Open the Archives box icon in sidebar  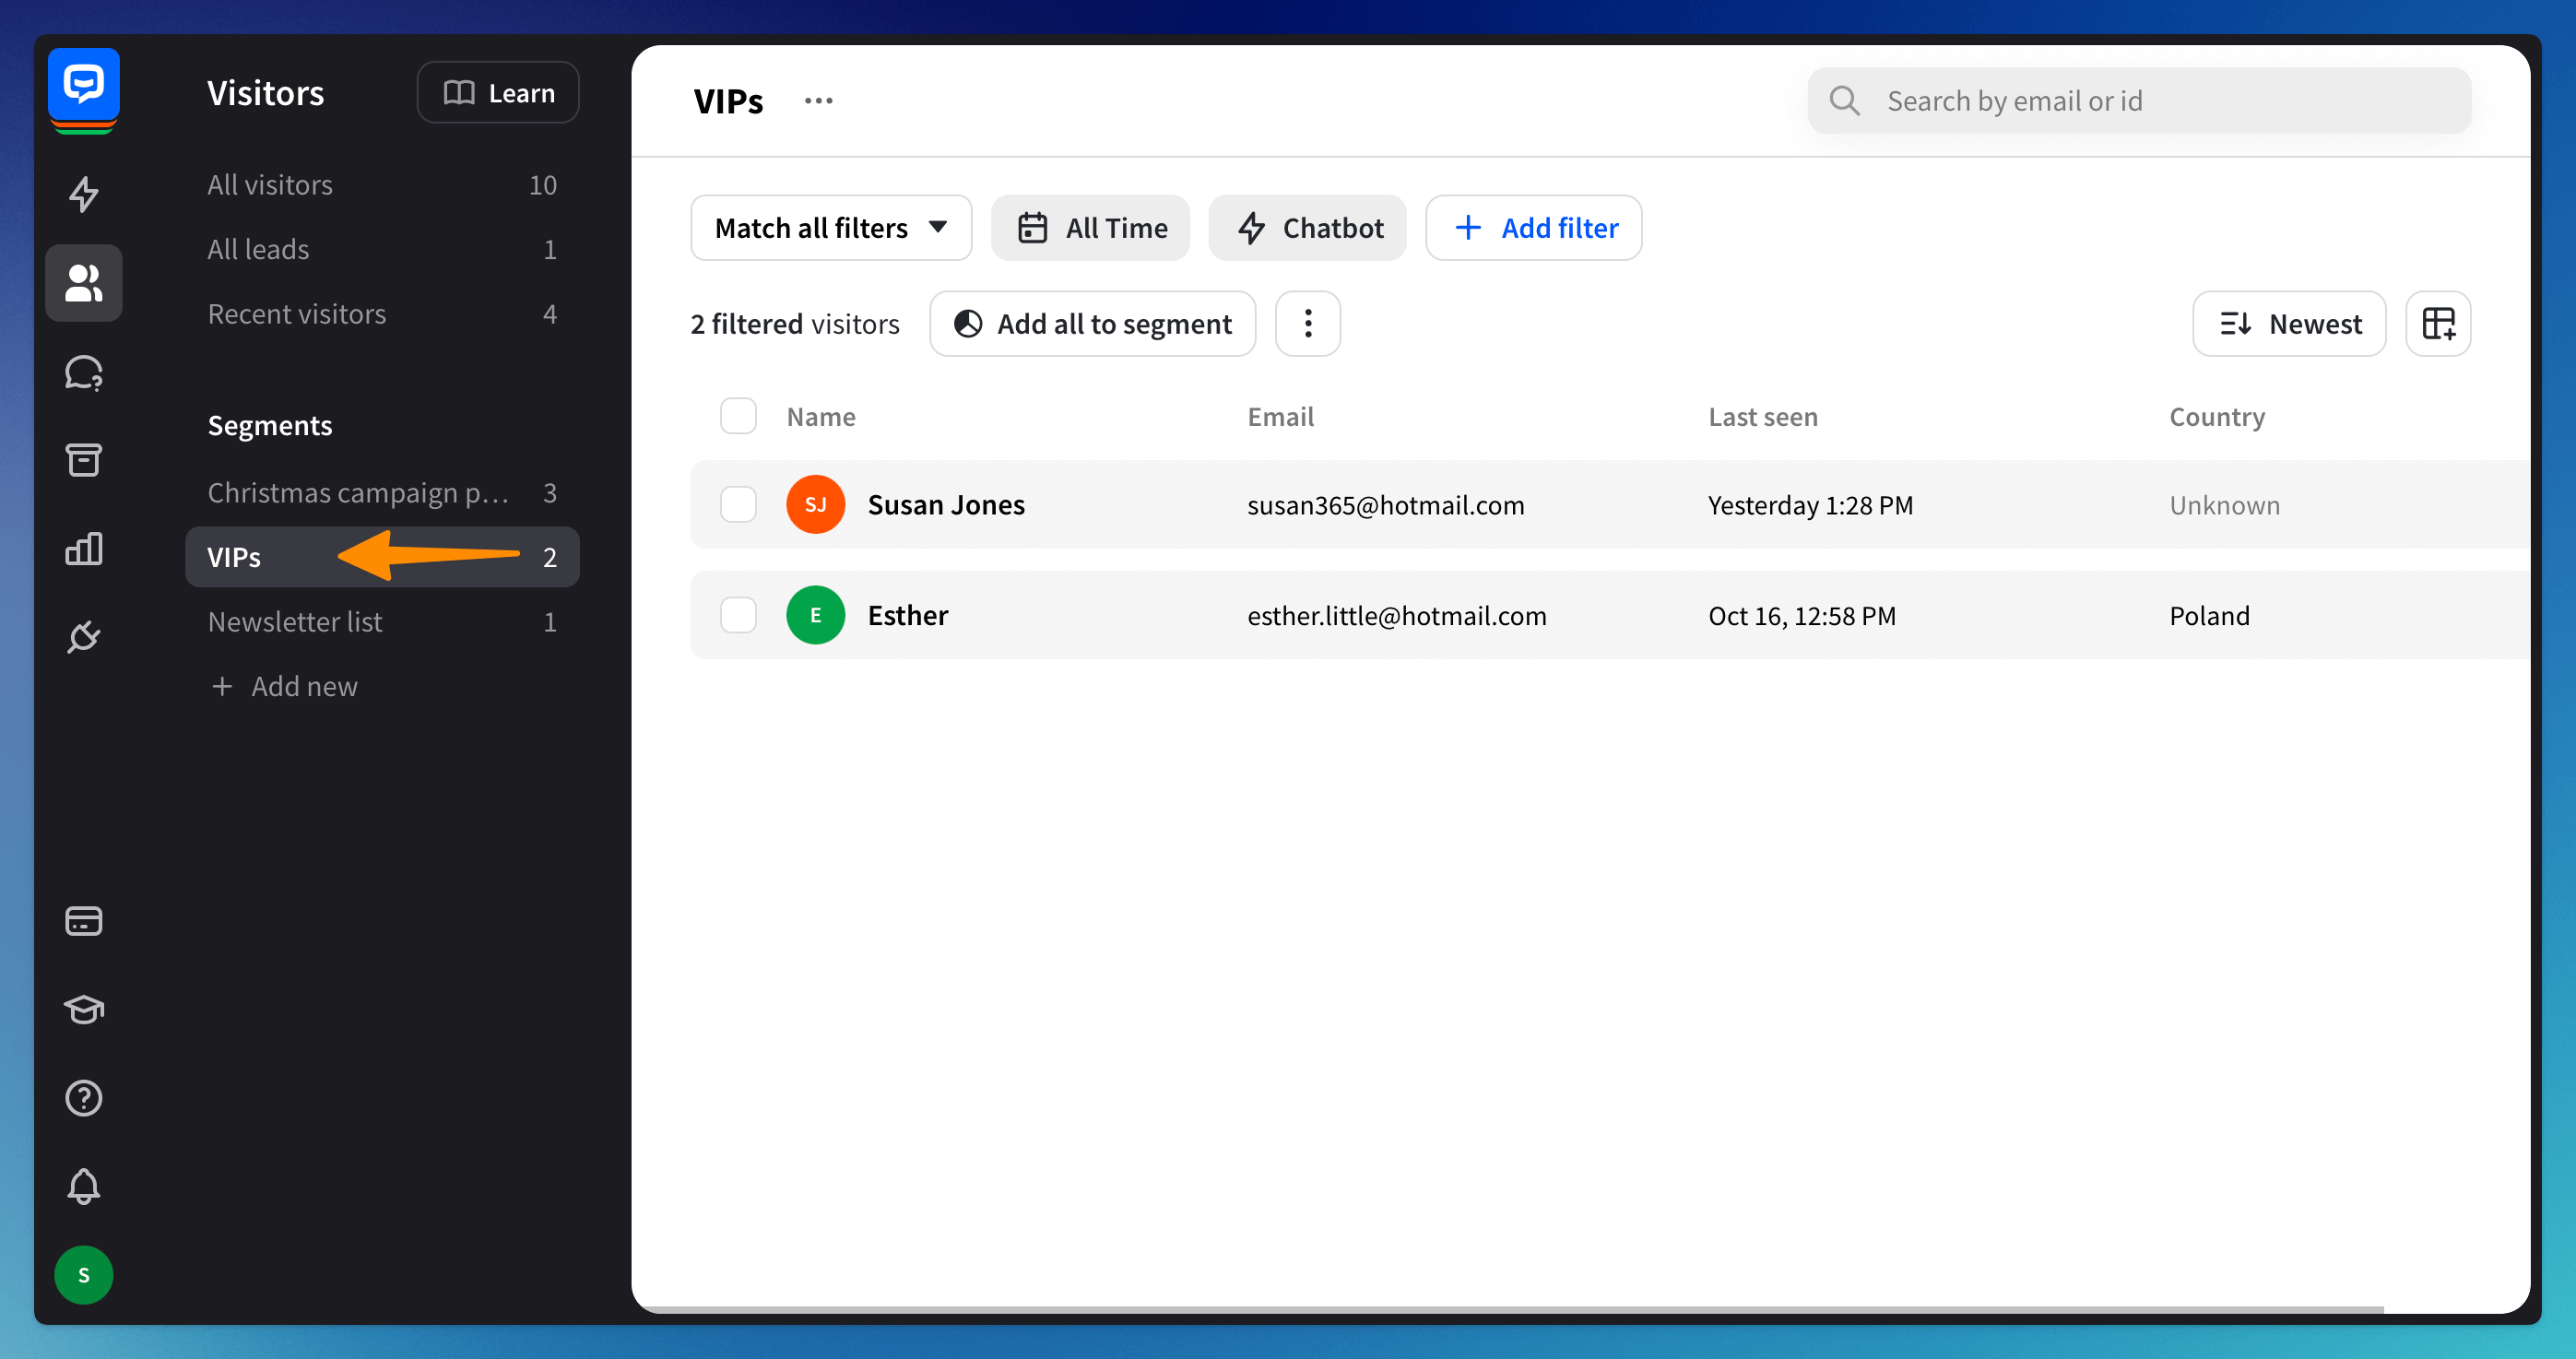tap(84, 460)
